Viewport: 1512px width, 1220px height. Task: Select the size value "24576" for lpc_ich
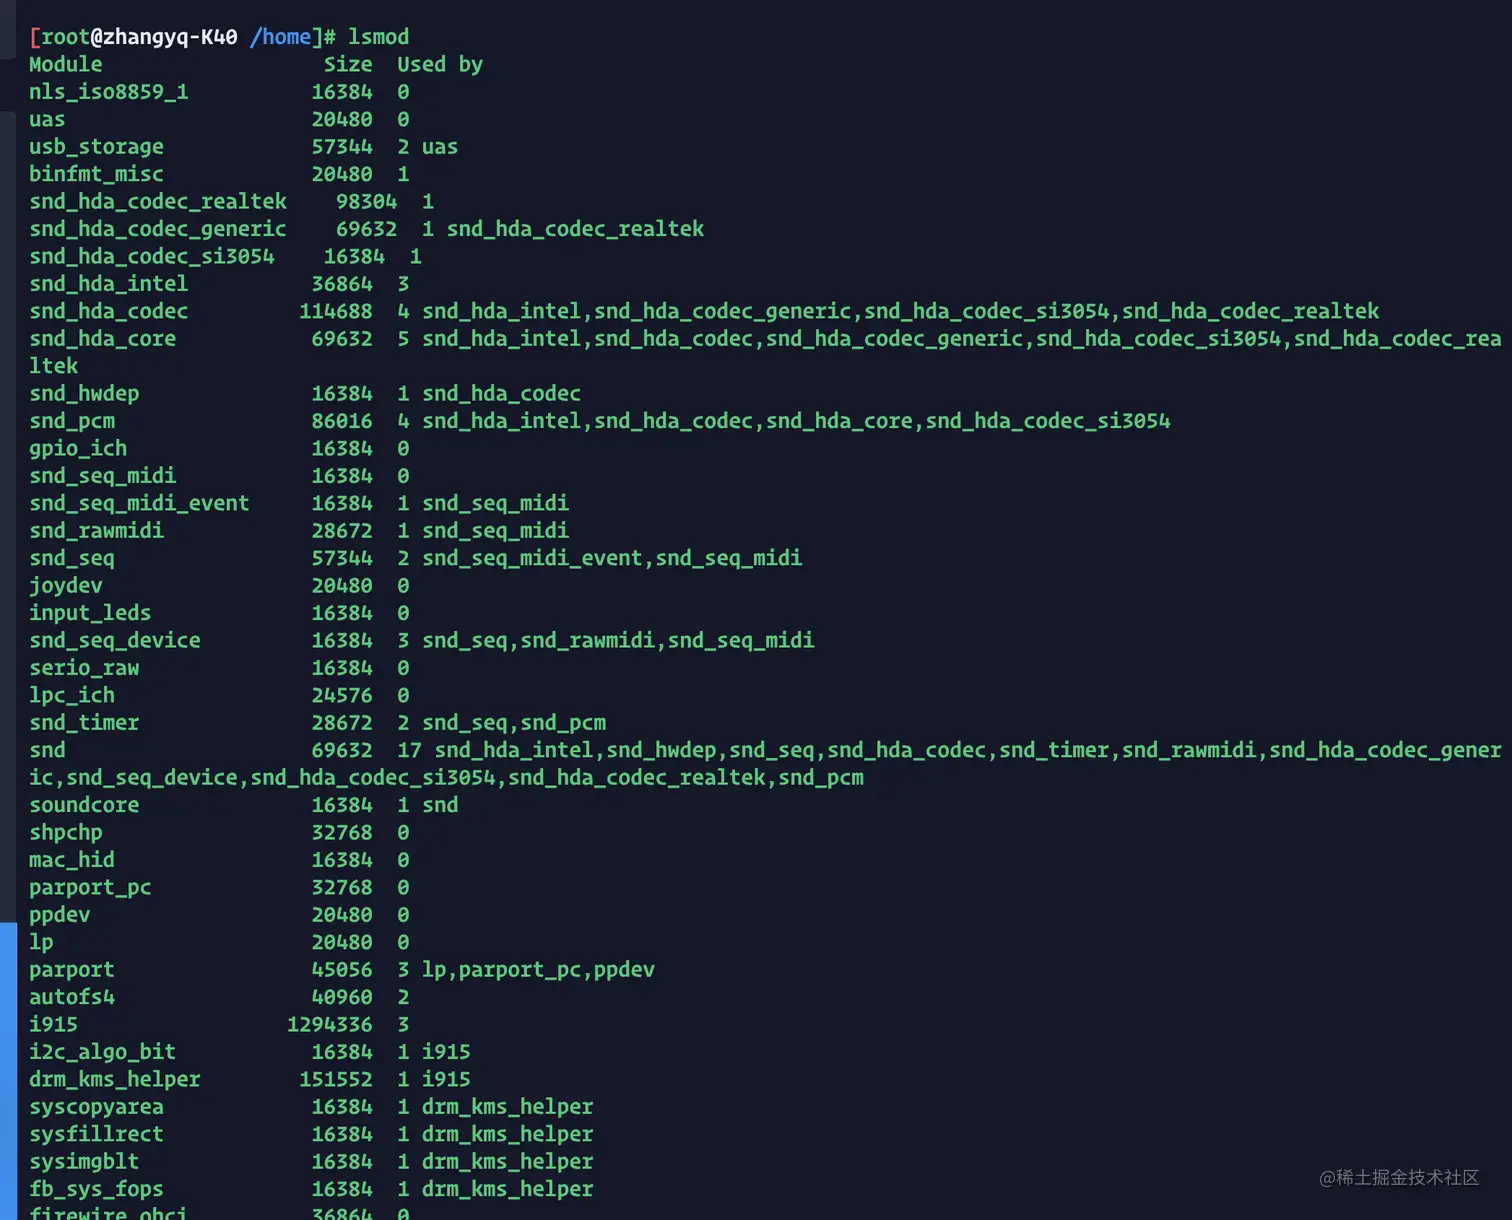coord(342,695)
